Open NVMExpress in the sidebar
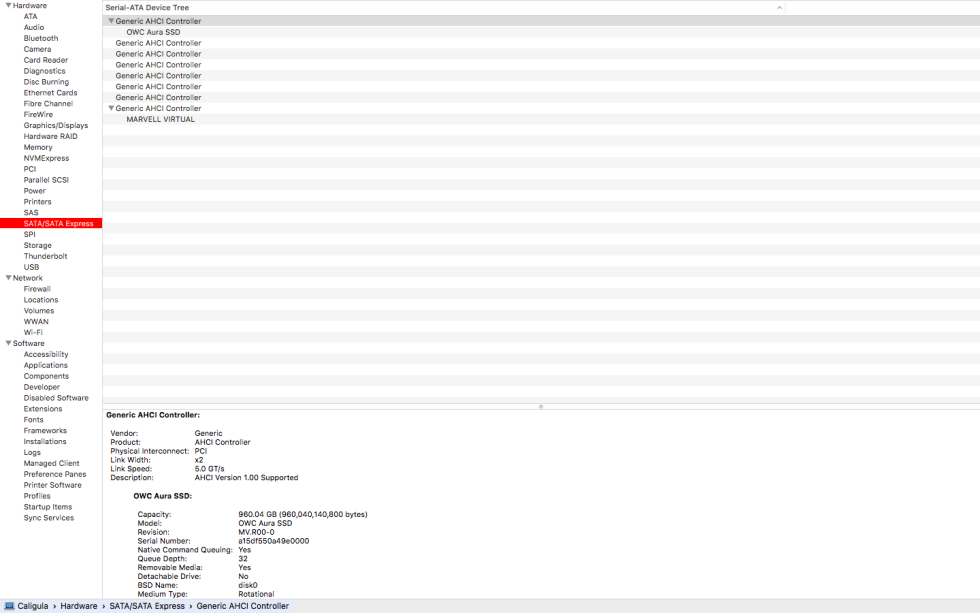This screenshot has width=980, height=613. 46,158
